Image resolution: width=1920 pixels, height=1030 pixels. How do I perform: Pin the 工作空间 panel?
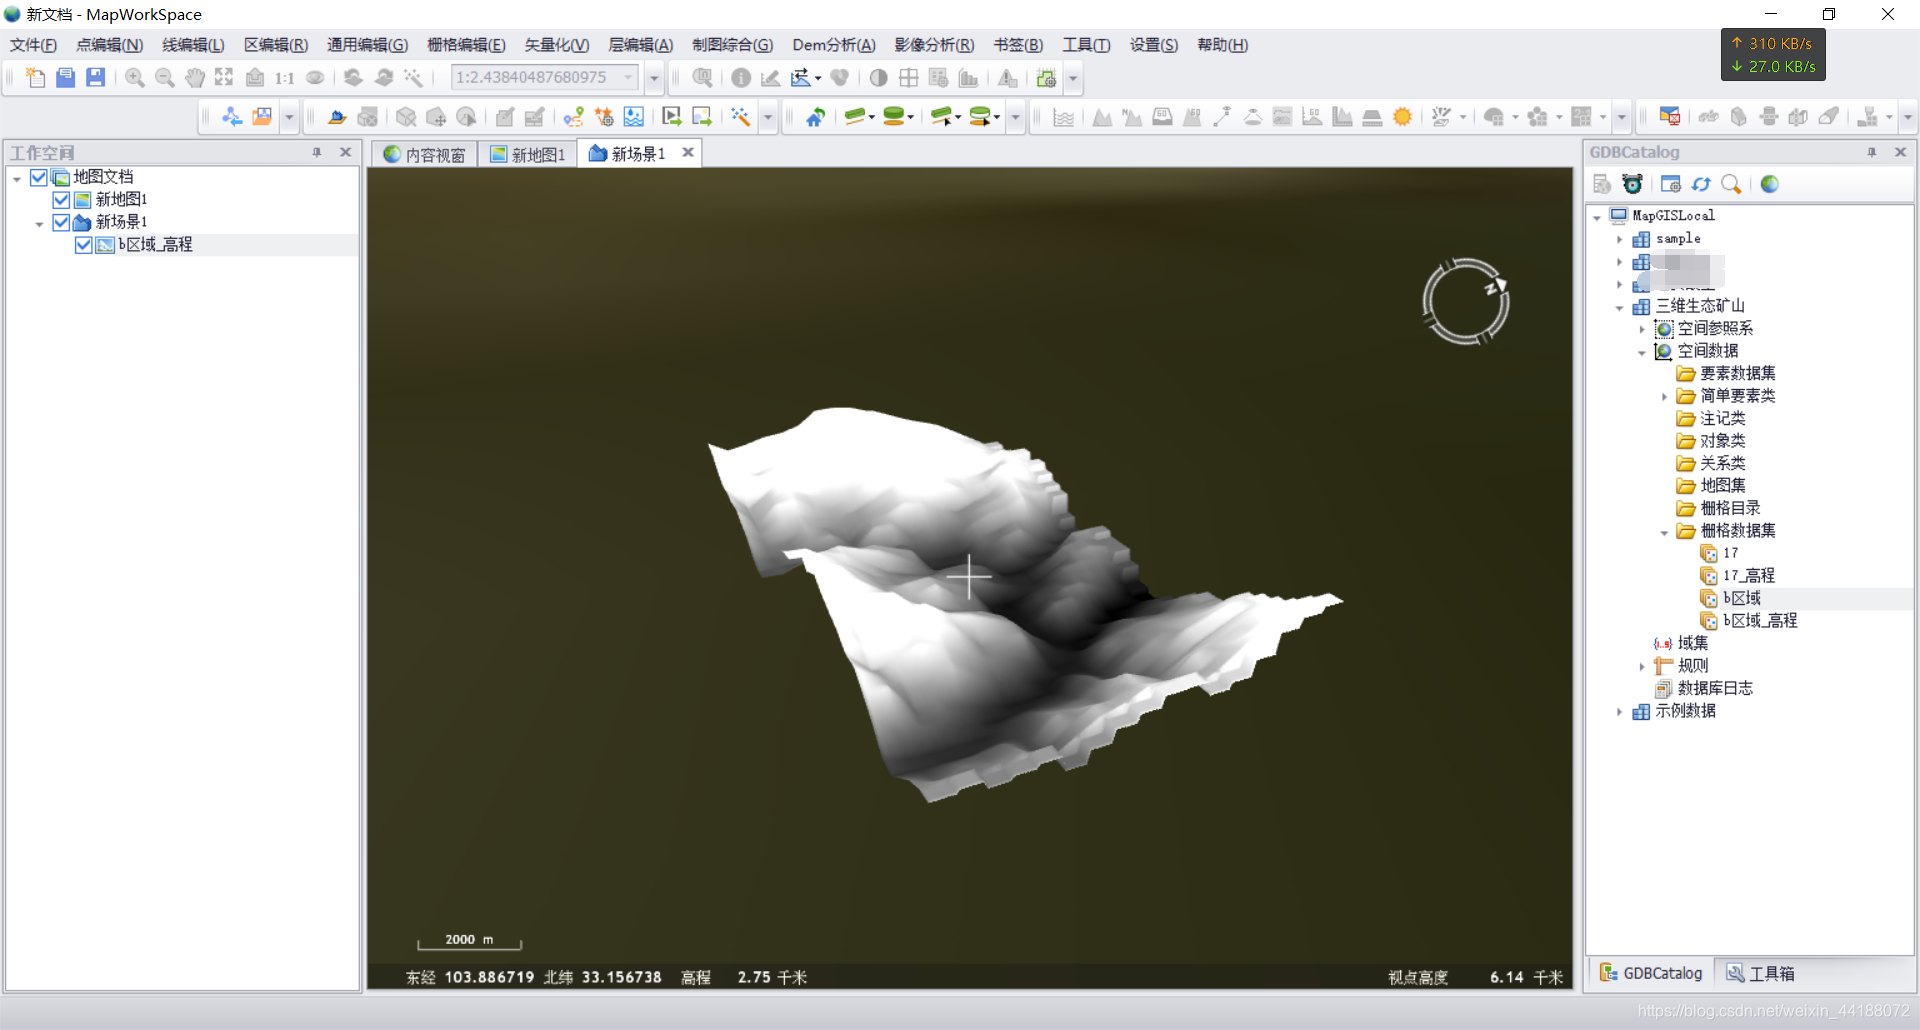point(317,152)
